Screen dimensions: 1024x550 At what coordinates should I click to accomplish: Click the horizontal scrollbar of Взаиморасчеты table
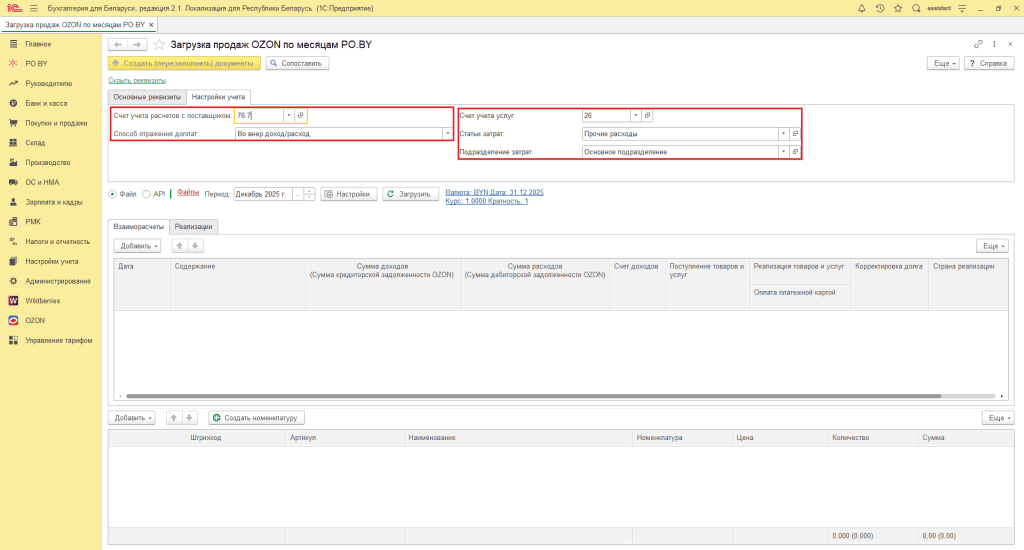534,396
